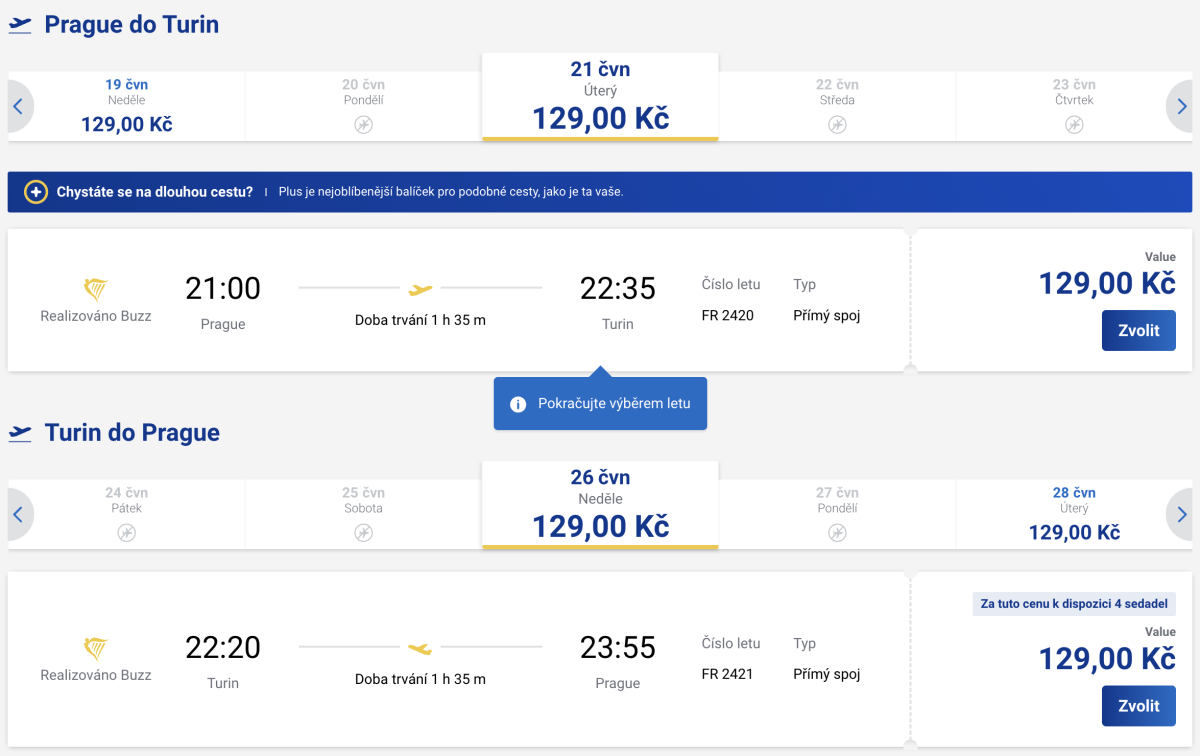The image size is (1200, 756).
Task: Expand the Chystáte se na dlouhou cestu banner
Action: tap(155, 192)
